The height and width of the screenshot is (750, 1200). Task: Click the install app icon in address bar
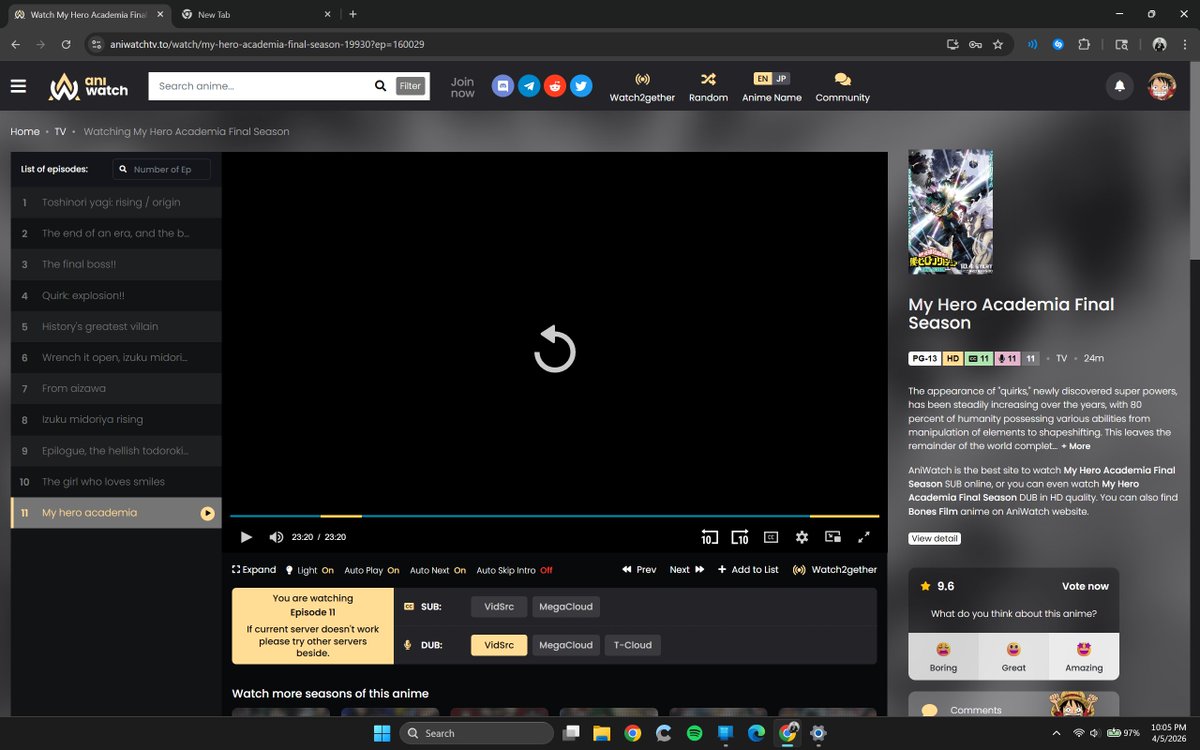pyautogui.click(x=952, y=44)
